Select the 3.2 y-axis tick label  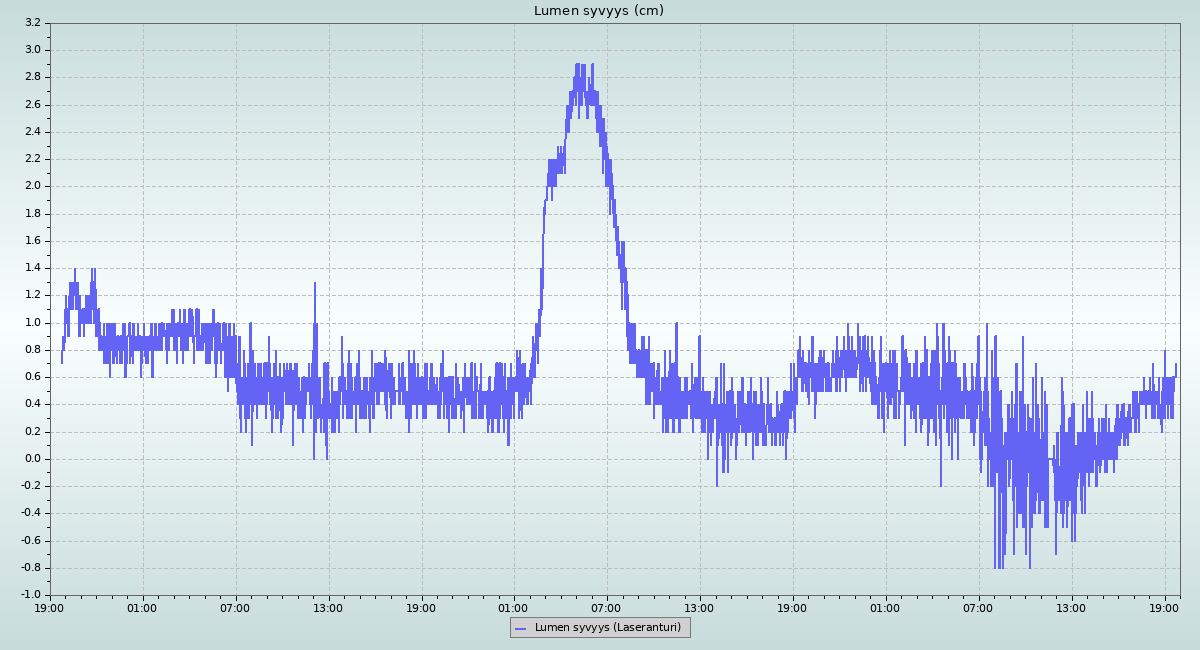[x=32, y=22]
